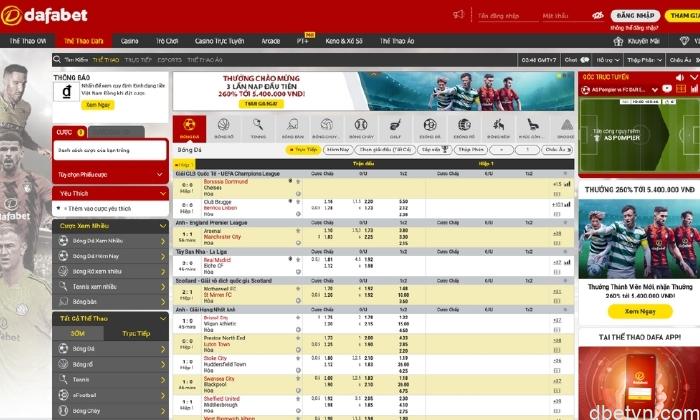Open Casino Trực Tuyến menu item
The image size is (700, 420).
pyautogui.click(x=219, y=41)
